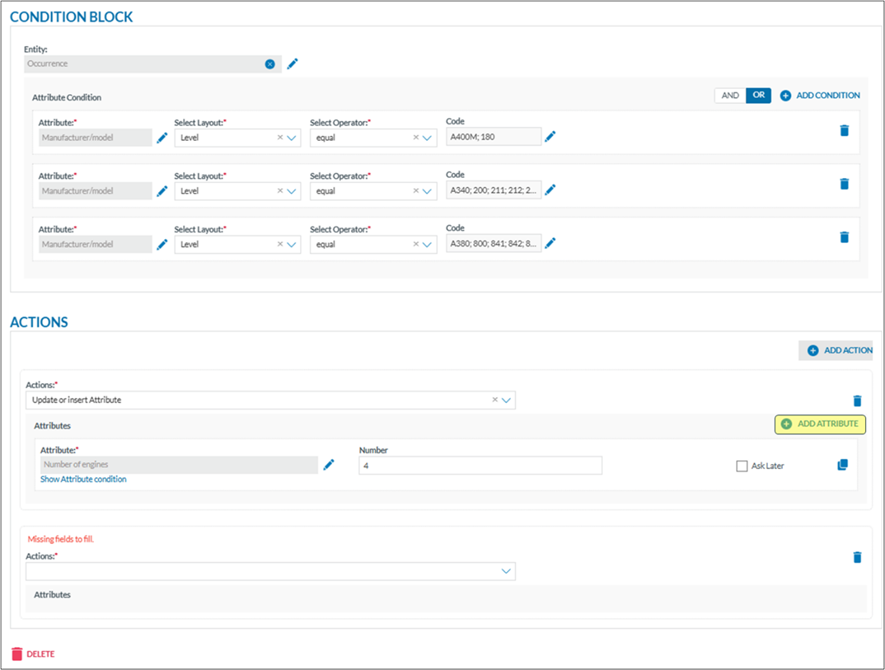Image resolution: width=885 pixels, height=670 pixels.
Task: Enable the Ask Later checkbox
Action: pyautogui.click(x=741, y=466)
